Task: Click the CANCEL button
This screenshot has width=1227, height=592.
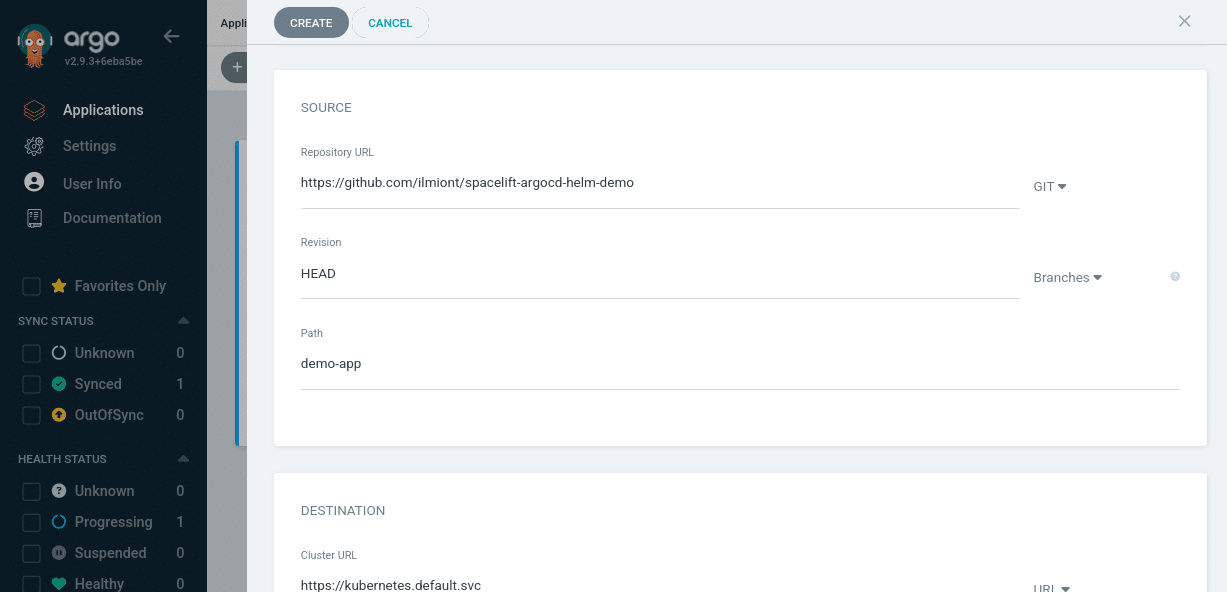Action: pyautogui.click(x=390, y=23)
